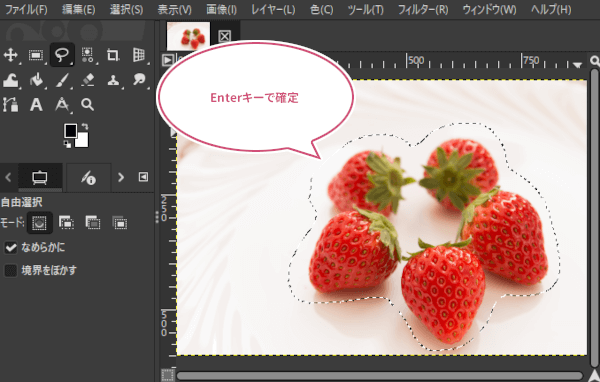The height and width of the screenshot is (382, 600).
Task: Open the ウィンドウ(W) menu
Action: point(489,10)
